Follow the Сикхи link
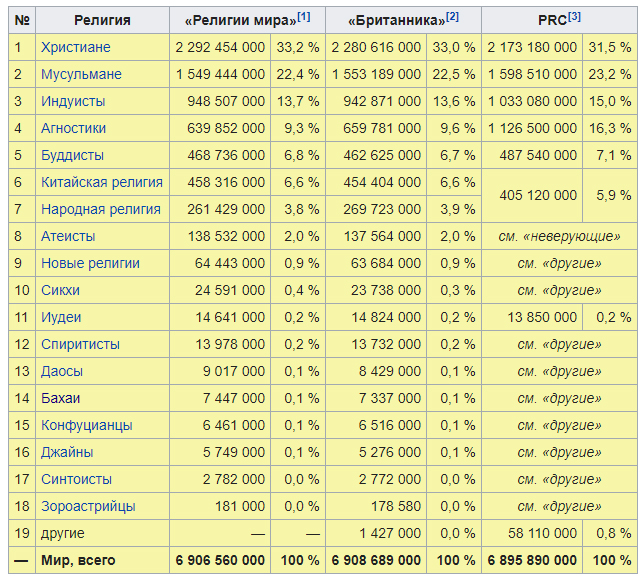Image resolution: width=644 pixels, height=578 pixels. tap(60, 290)
